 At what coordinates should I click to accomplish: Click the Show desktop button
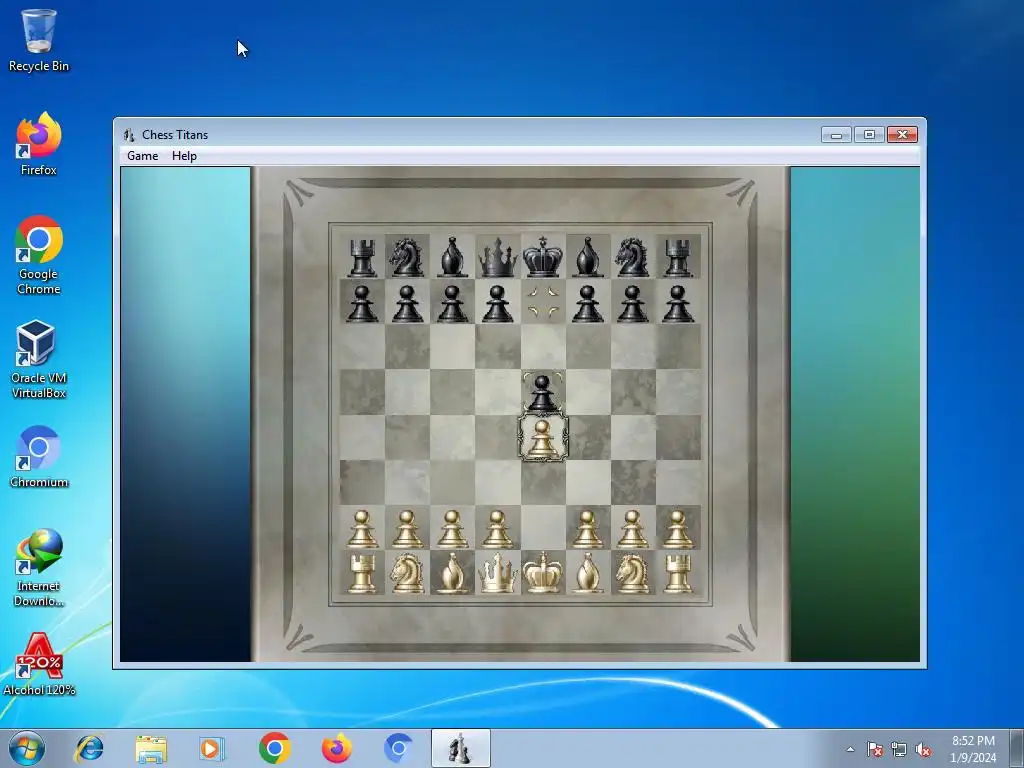pyautogui.click(x=1017, y=748)
